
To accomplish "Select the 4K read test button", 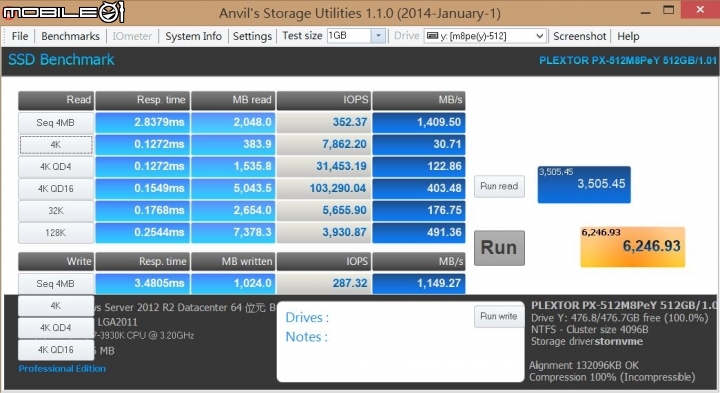I will tap(56, 145).
